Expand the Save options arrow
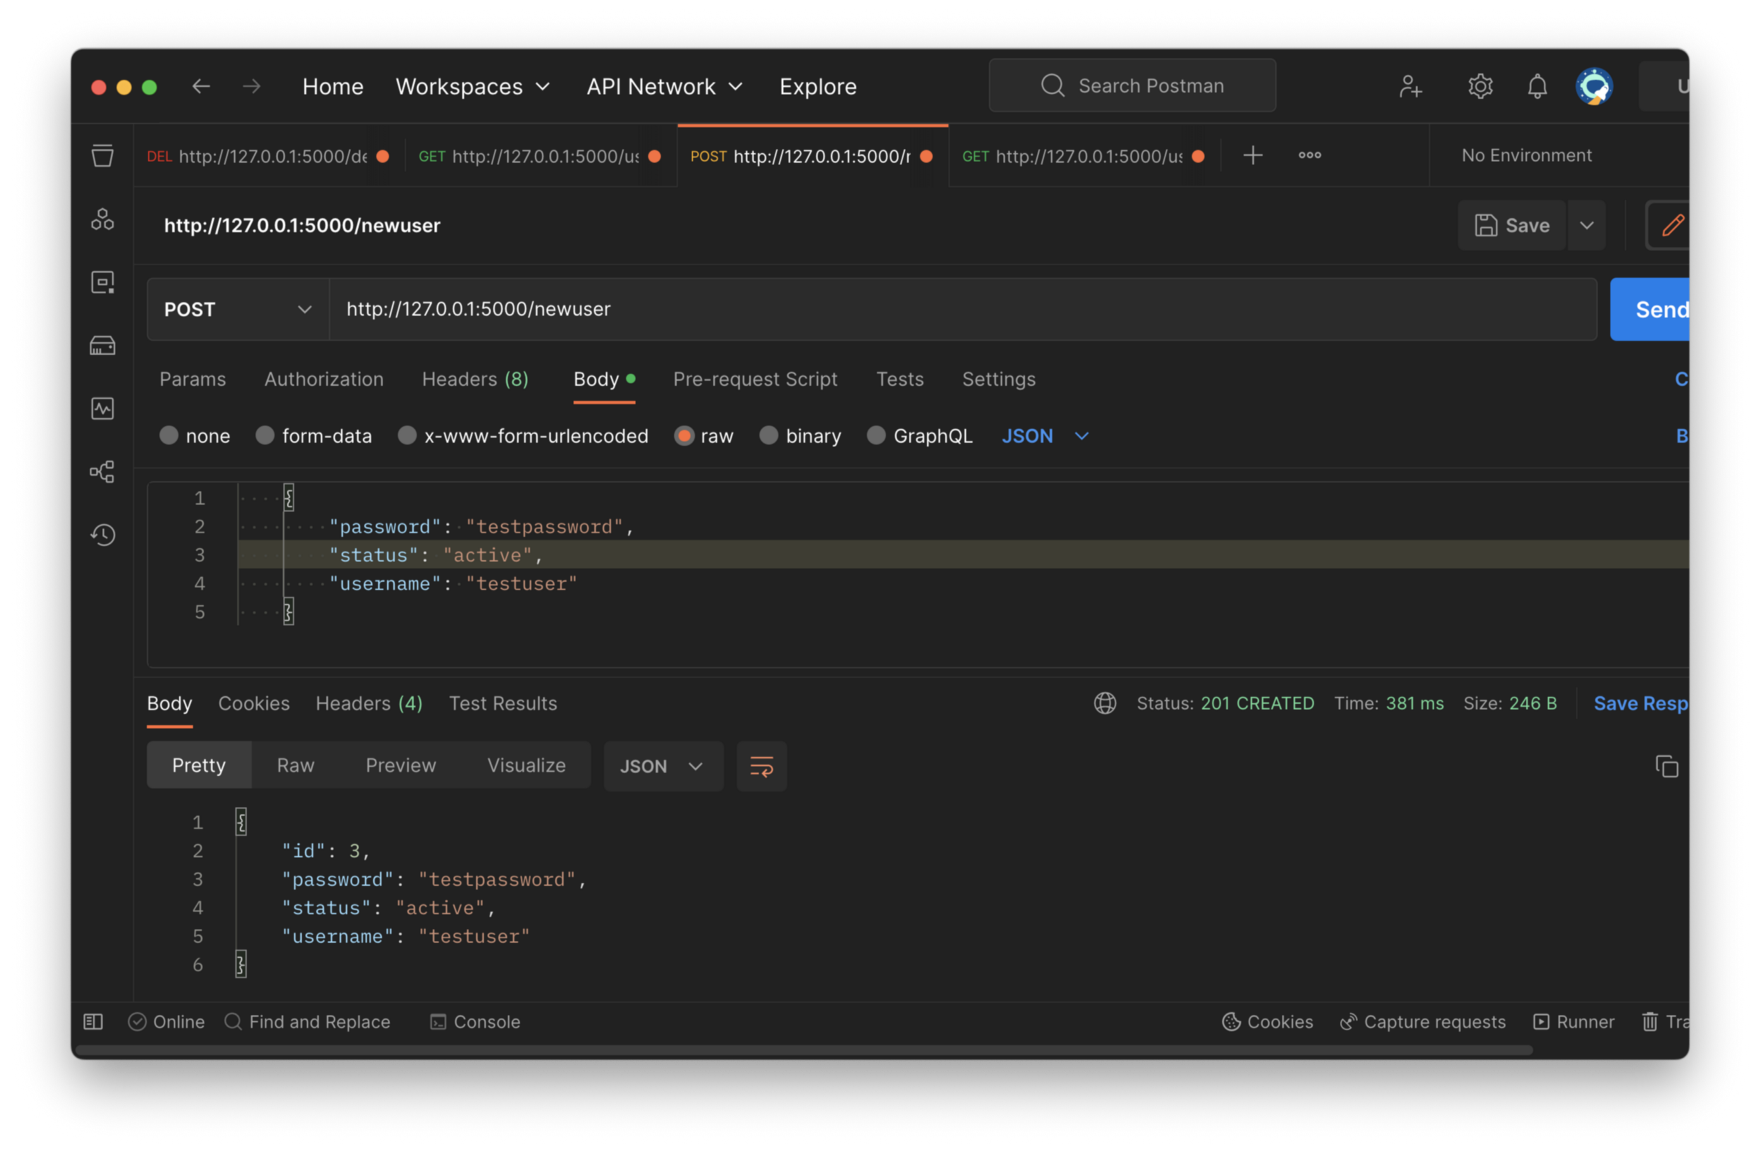 tap(1586, 225)
